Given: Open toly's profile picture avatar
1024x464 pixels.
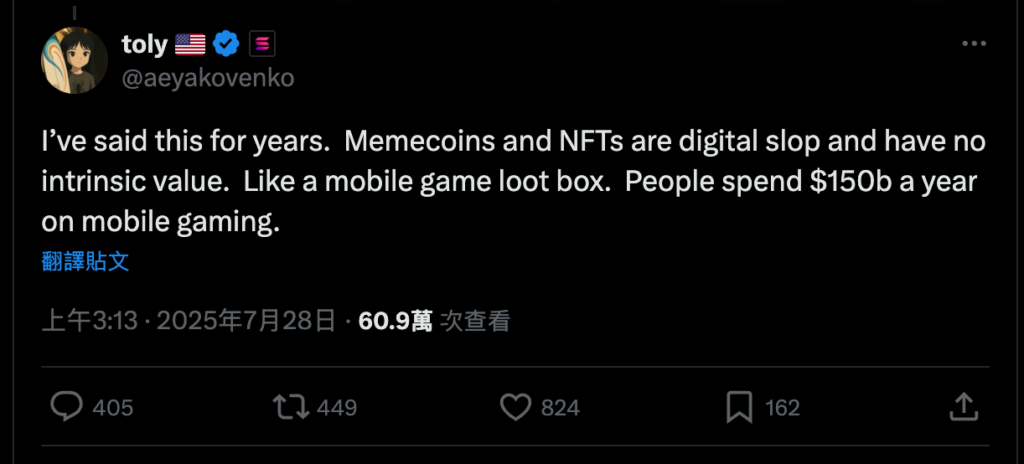Looking at the screenshot, I should (x=74, y=61).
